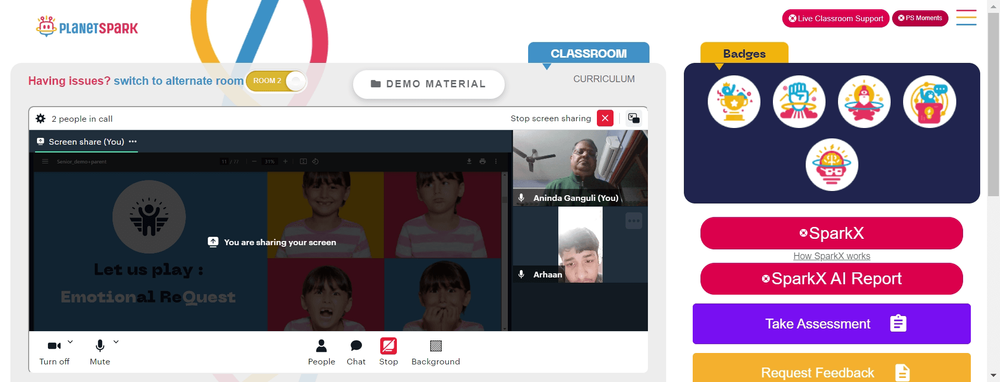1000x382 pixels.
Task: Select the Badges tab
Action: point(744,54)
